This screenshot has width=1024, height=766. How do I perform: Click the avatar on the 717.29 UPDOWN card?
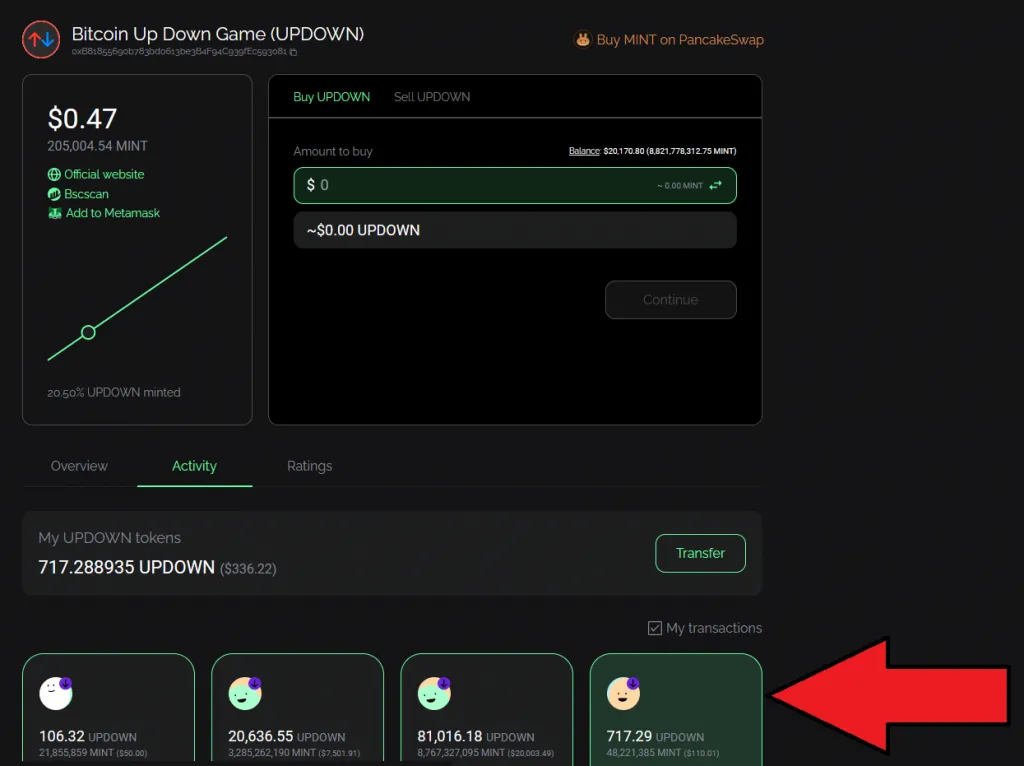point(624,693)
